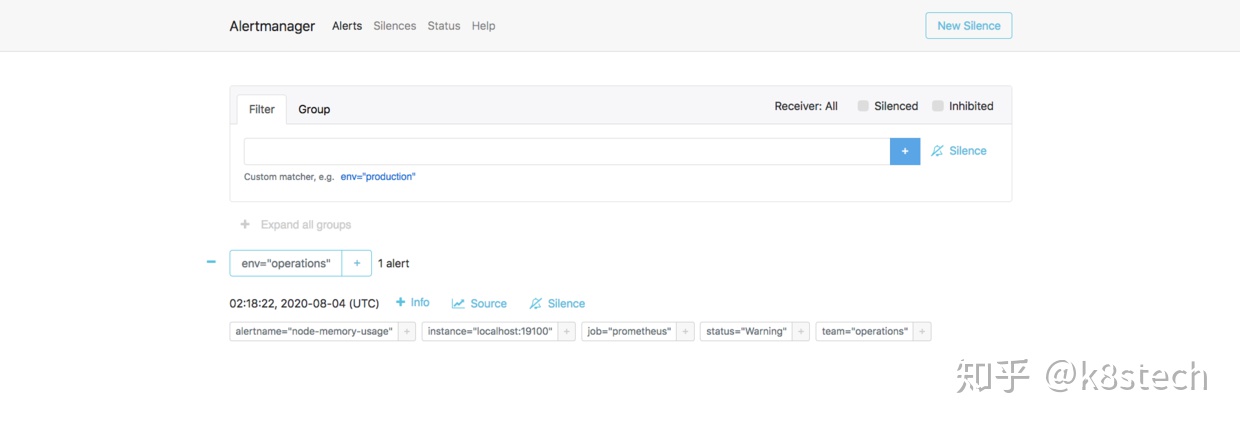Add job="prometheus" to filter via plus
Viewport: 1240px width, 426px height.
(x=685, y=331)
